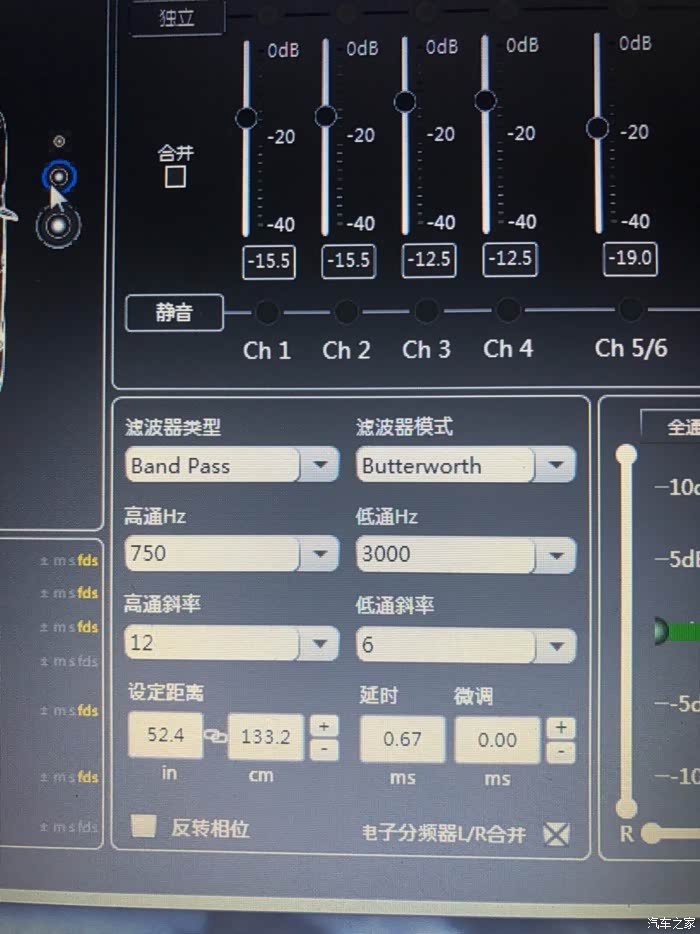Mute channel Ch 5/6
700x934 pixels.
630,309
